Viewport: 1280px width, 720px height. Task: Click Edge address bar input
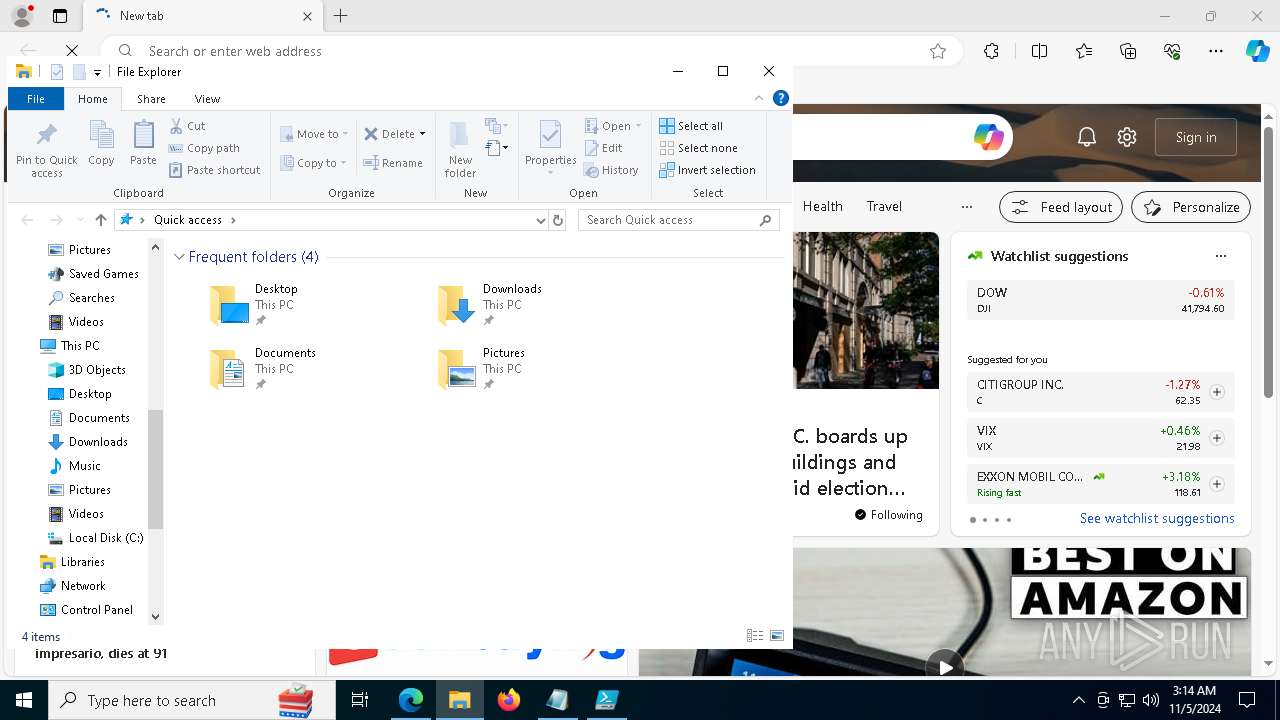530,51
